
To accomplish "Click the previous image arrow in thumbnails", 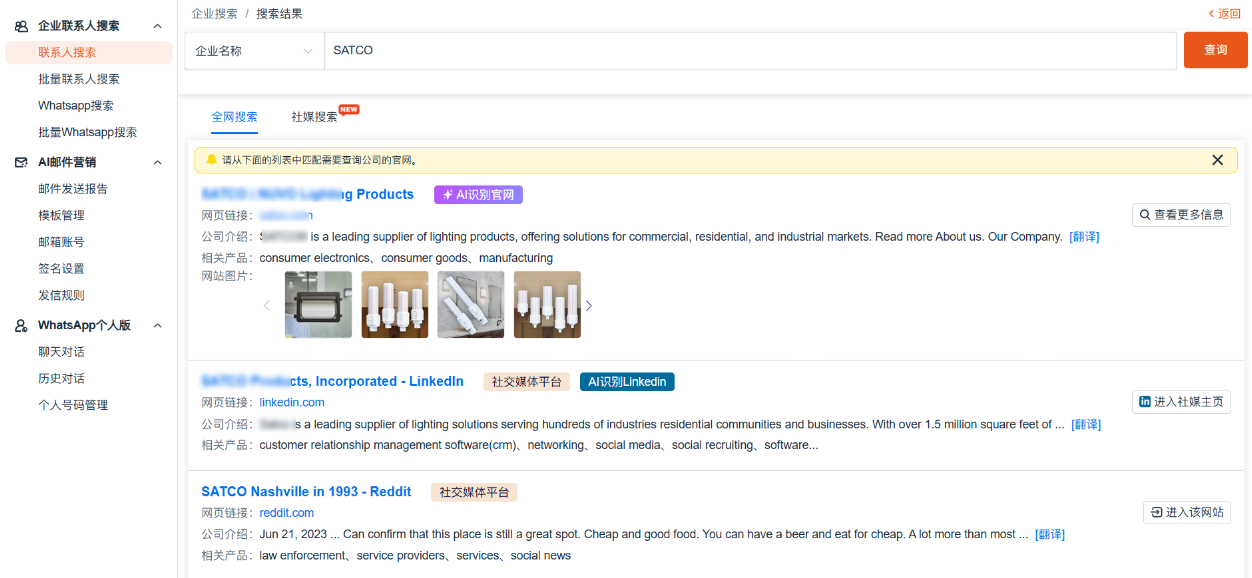I will click(267, 305).
